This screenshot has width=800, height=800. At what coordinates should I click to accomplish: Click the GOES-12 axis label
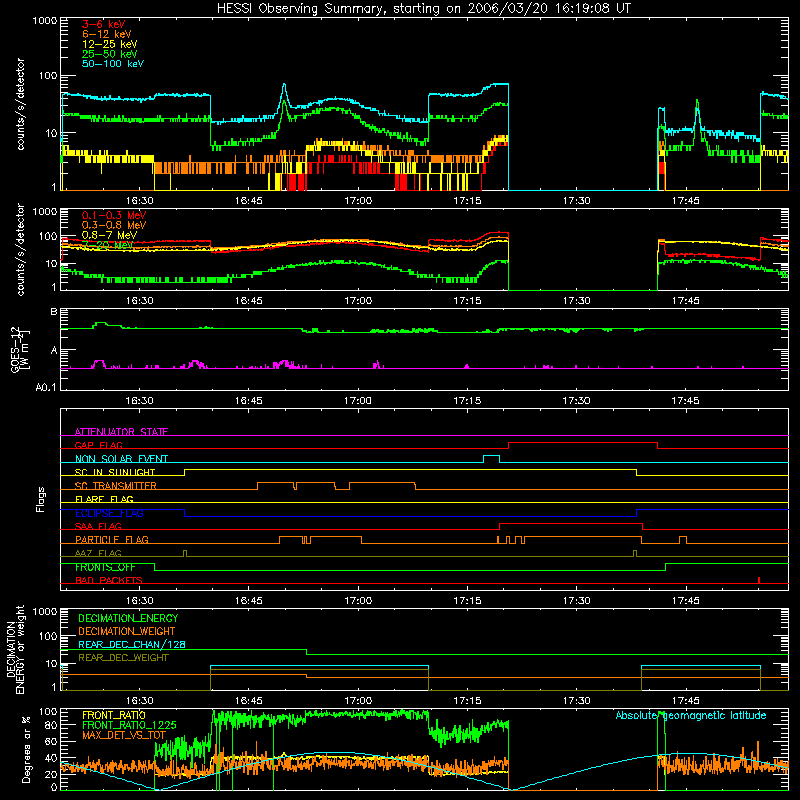click(19, 349)
